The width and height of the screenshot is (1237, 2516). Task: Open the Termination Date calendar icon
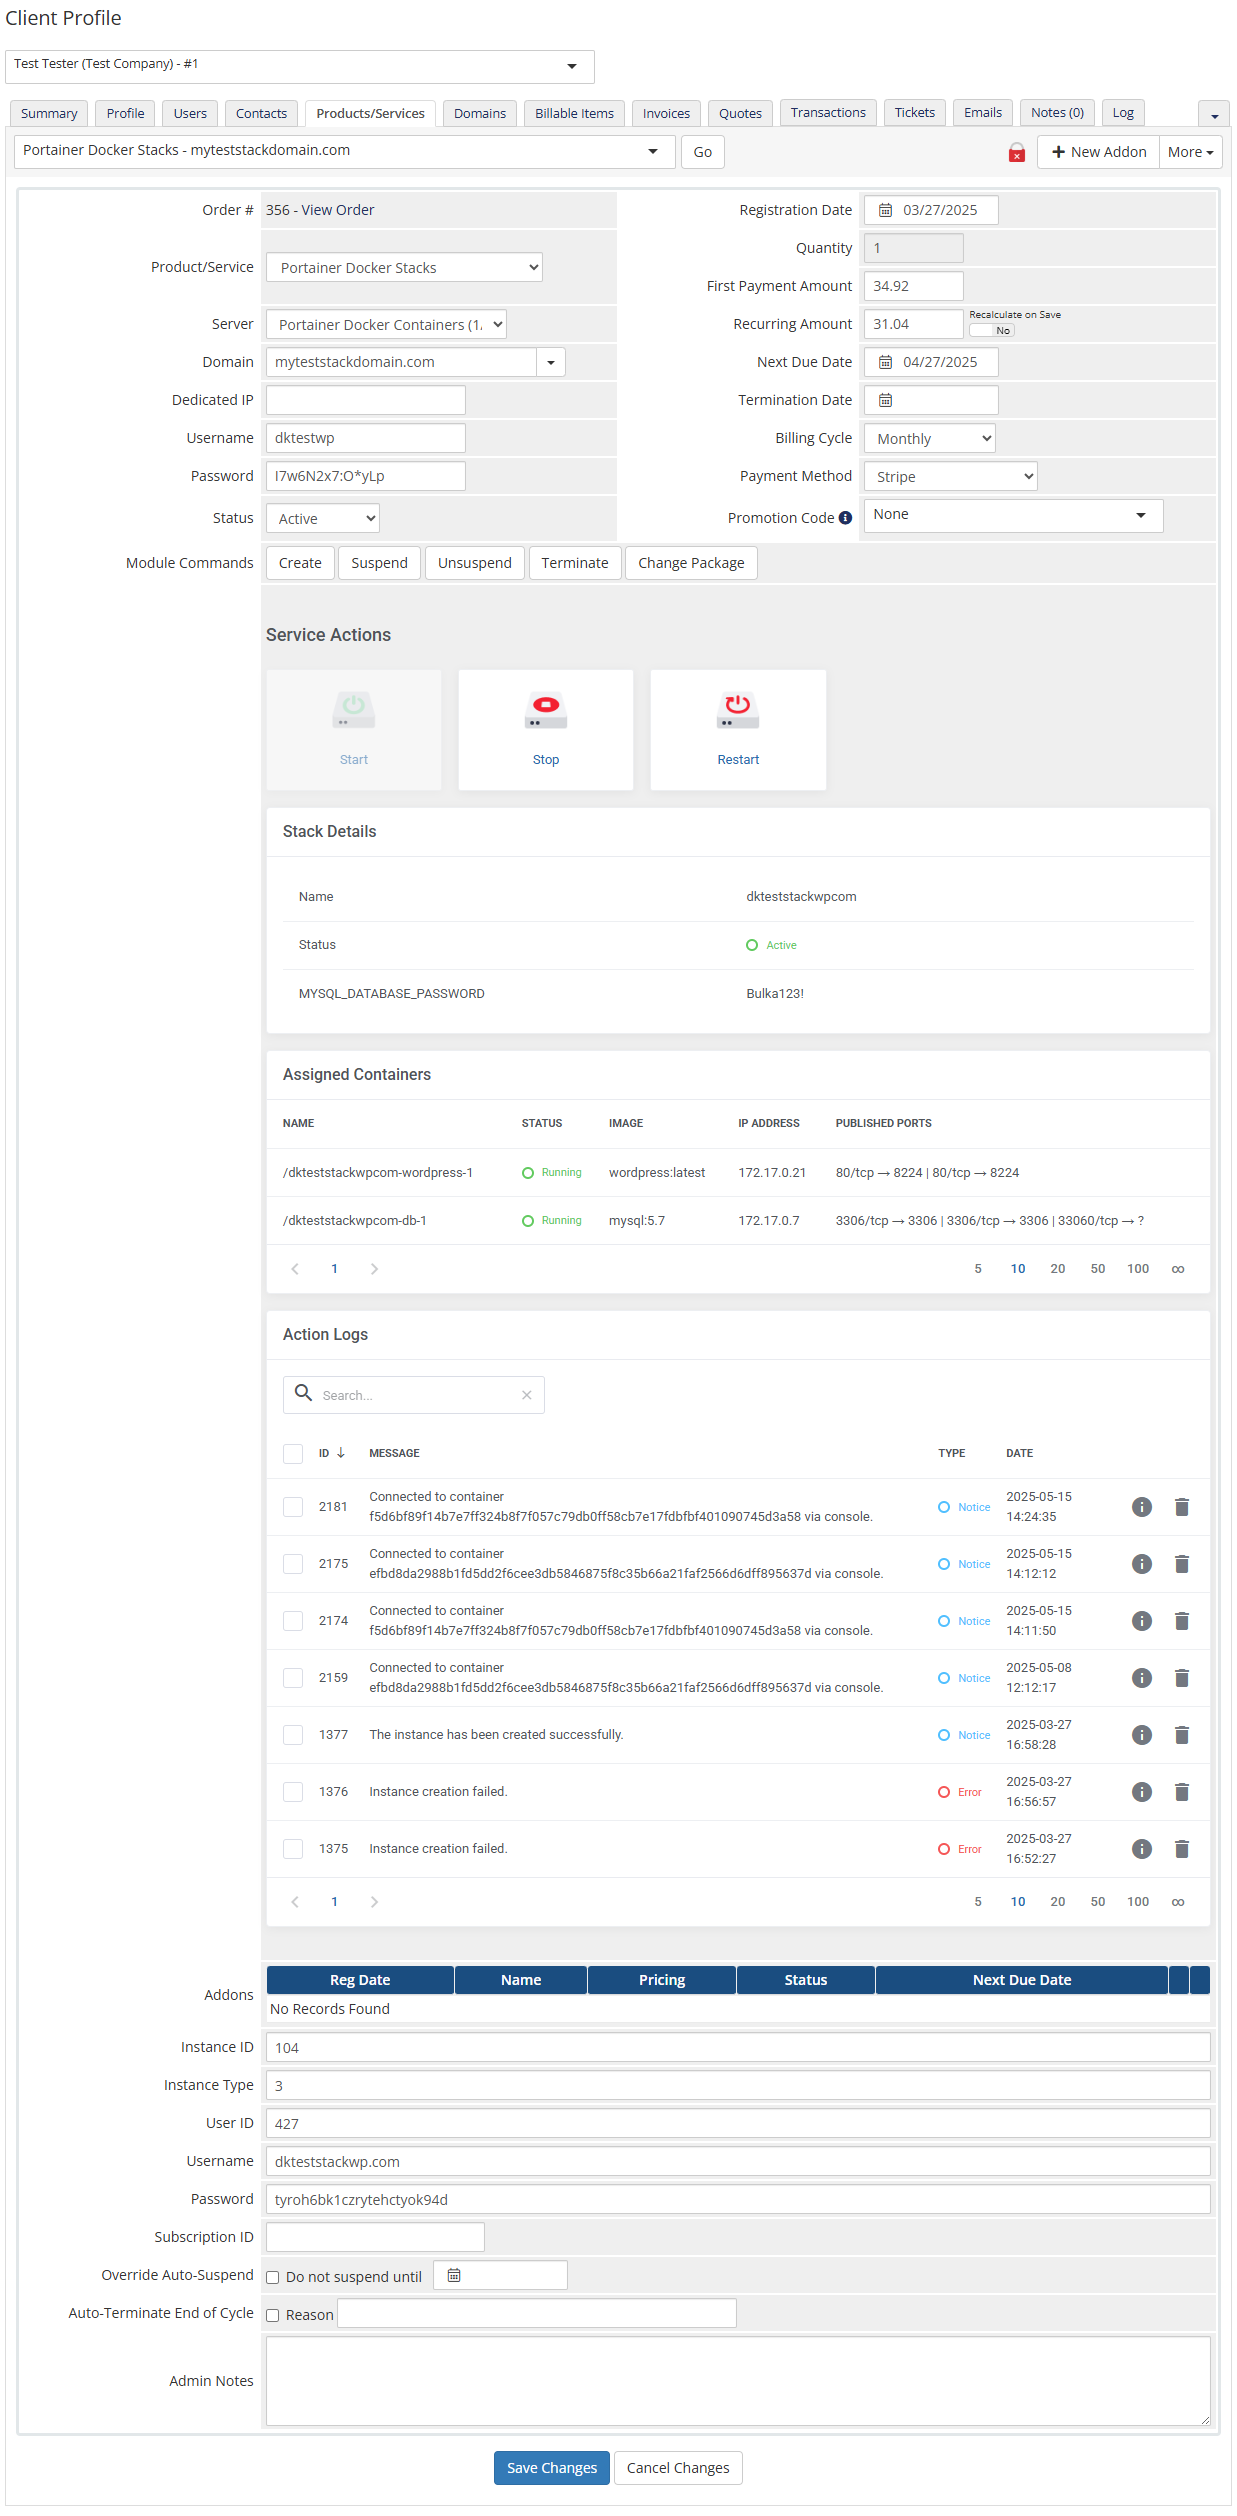(x=885, y=400)
